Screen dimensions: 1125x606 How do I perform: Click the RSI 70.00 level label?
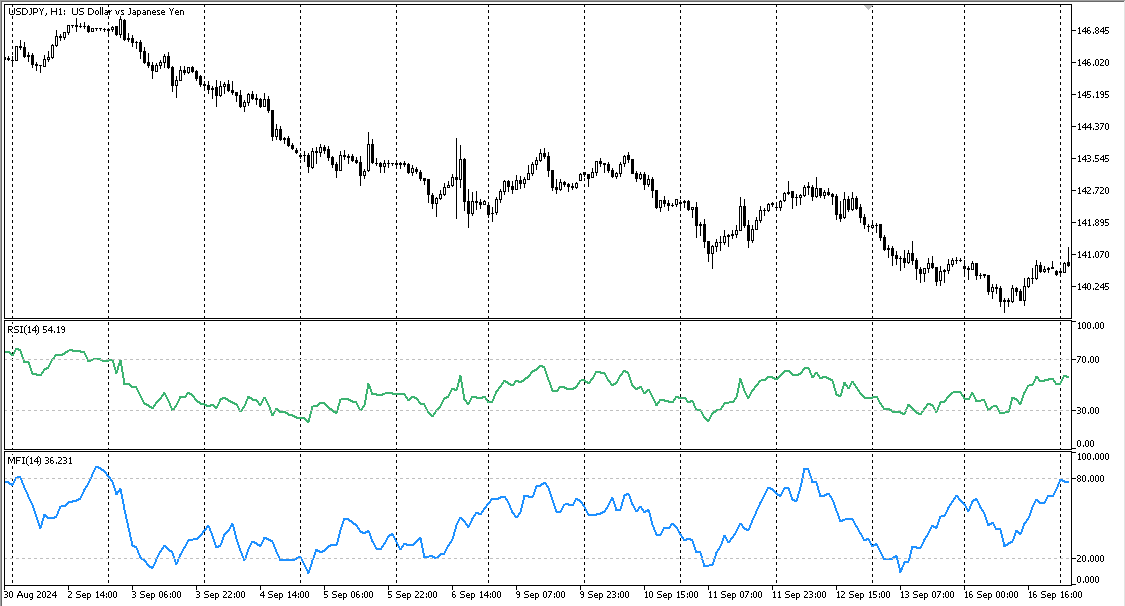tap(1088, 360)
